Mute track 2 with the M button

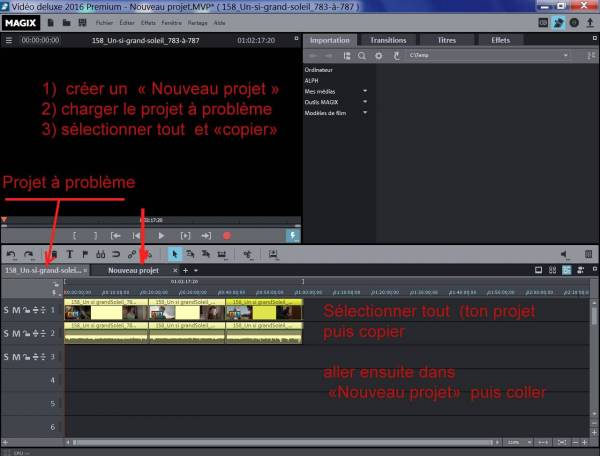18,331
